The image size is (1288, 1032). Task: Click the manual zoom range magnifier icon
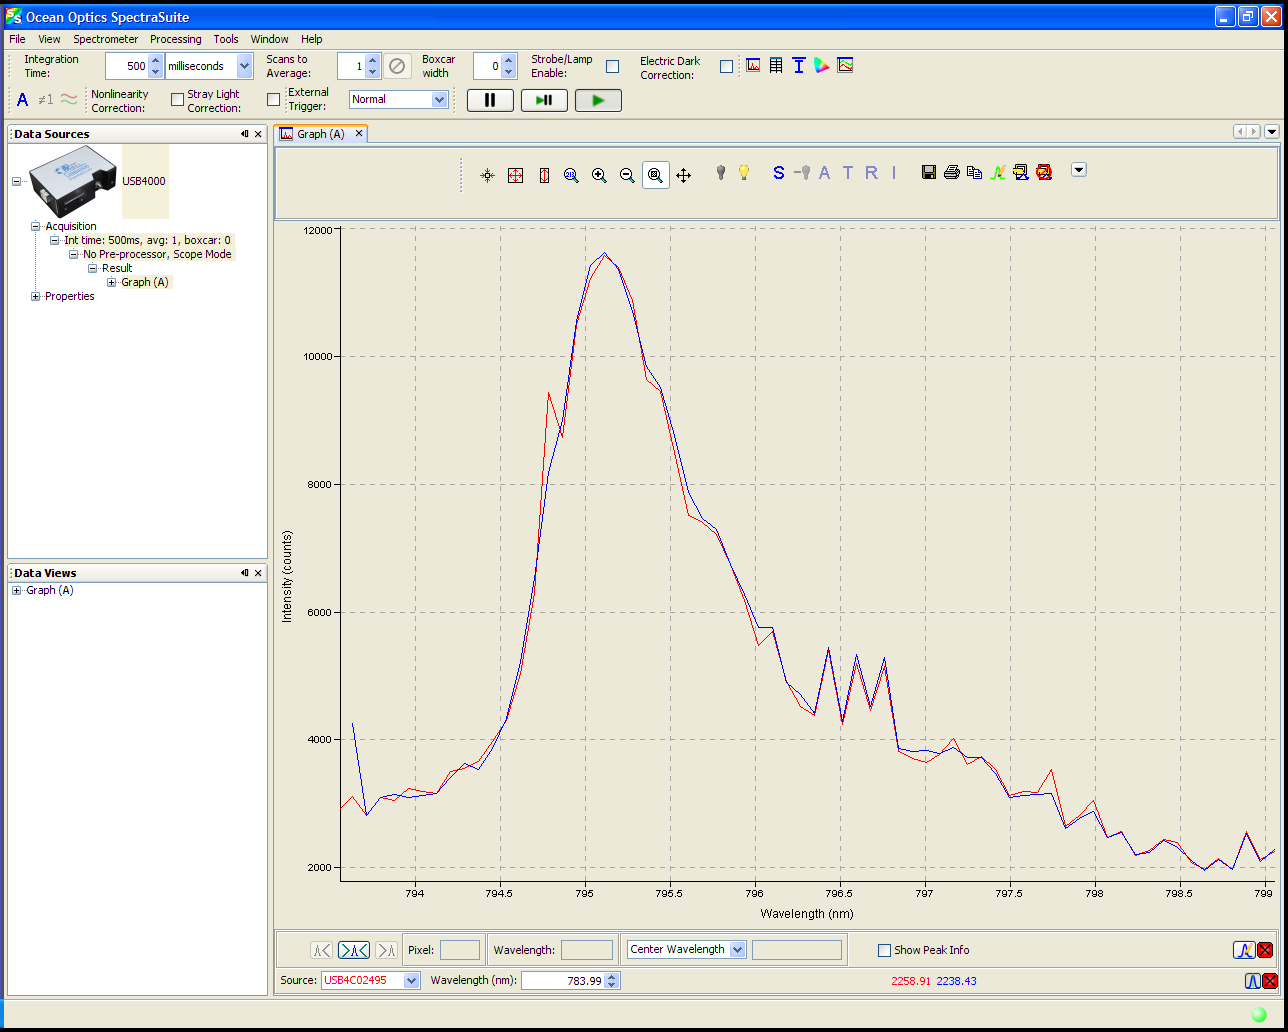[571, 175]
